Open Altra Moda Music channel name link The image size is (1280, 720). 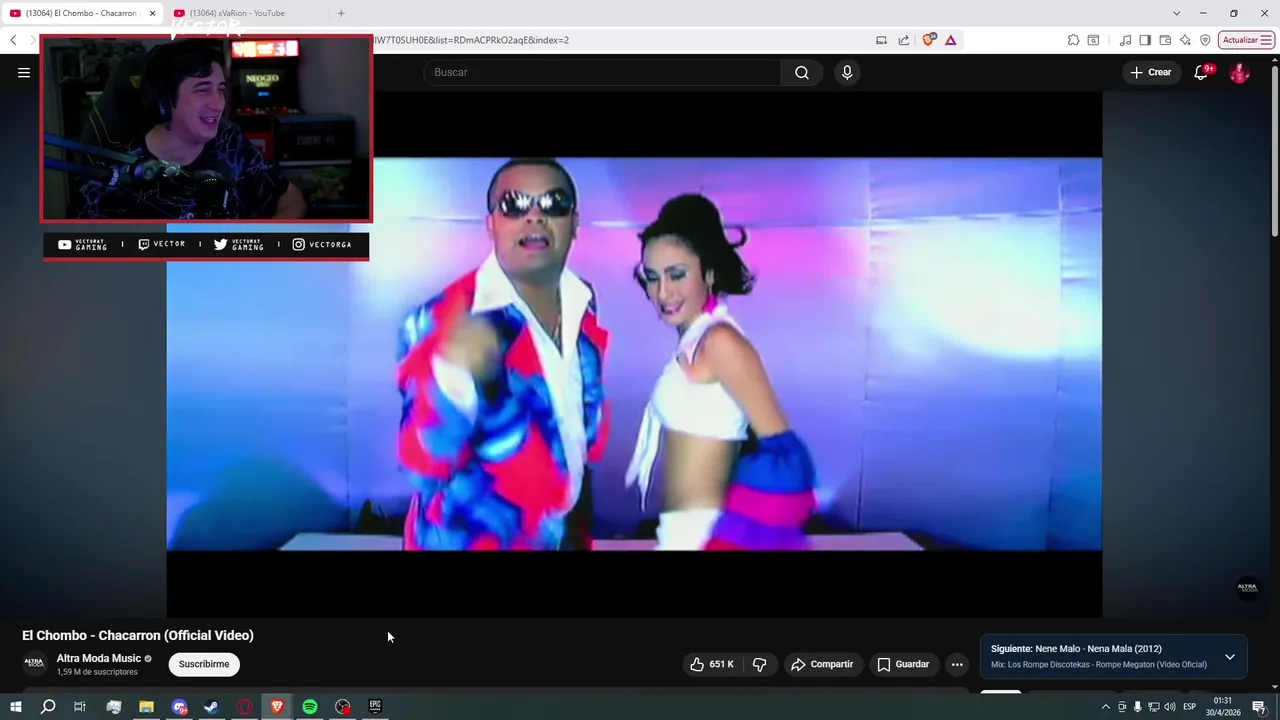click(99, 658)
